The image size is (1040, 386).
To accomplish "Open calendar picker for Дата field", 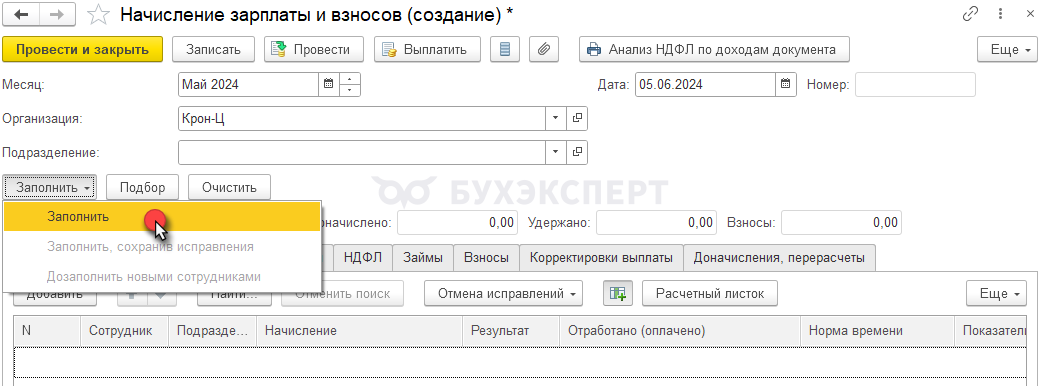I will [785, 84].
